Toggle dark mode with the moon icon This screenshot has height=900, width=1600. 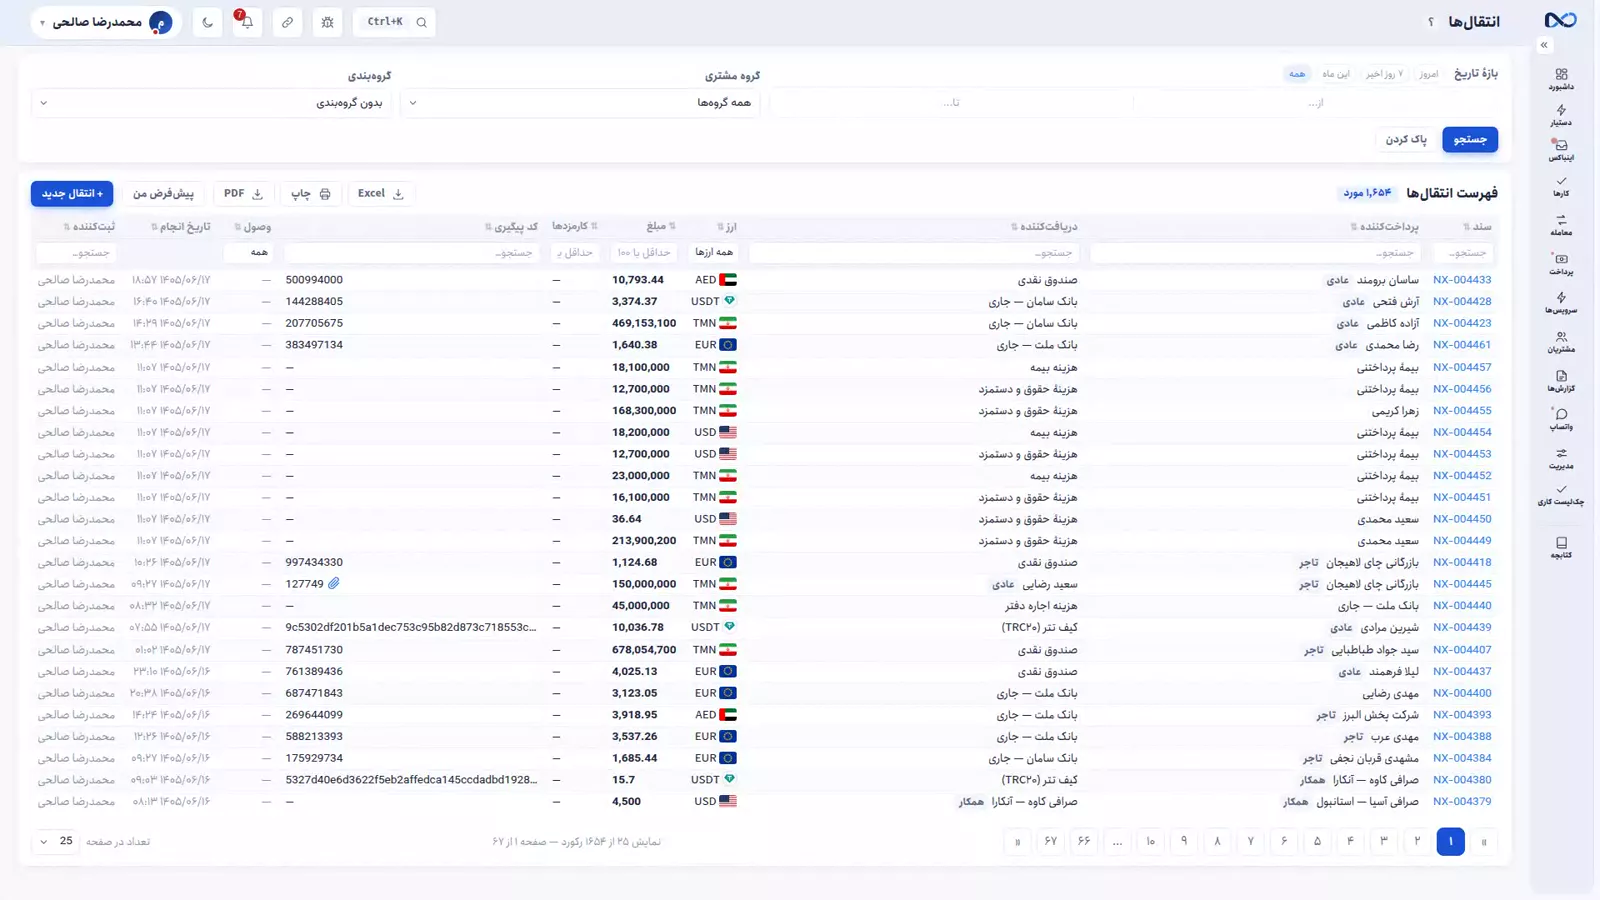tap(207, 22)
